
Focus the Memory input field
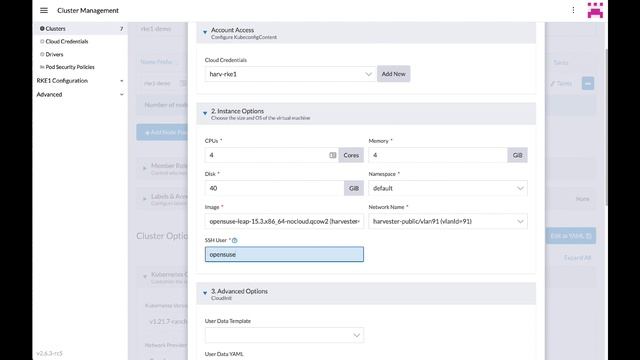point(438,155)
